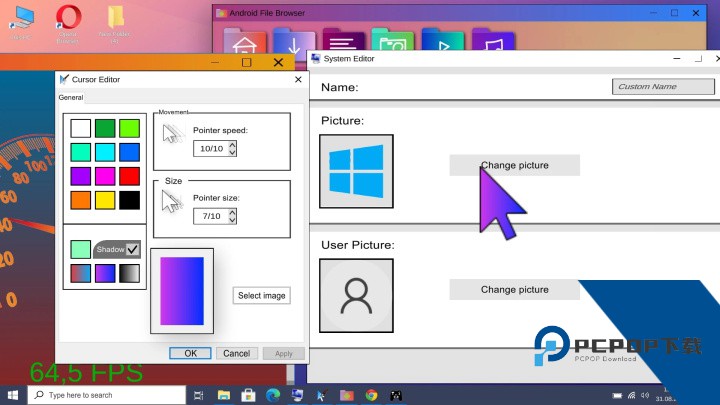
Task: Click the battery icon in system tray
Action: [617, 395]
